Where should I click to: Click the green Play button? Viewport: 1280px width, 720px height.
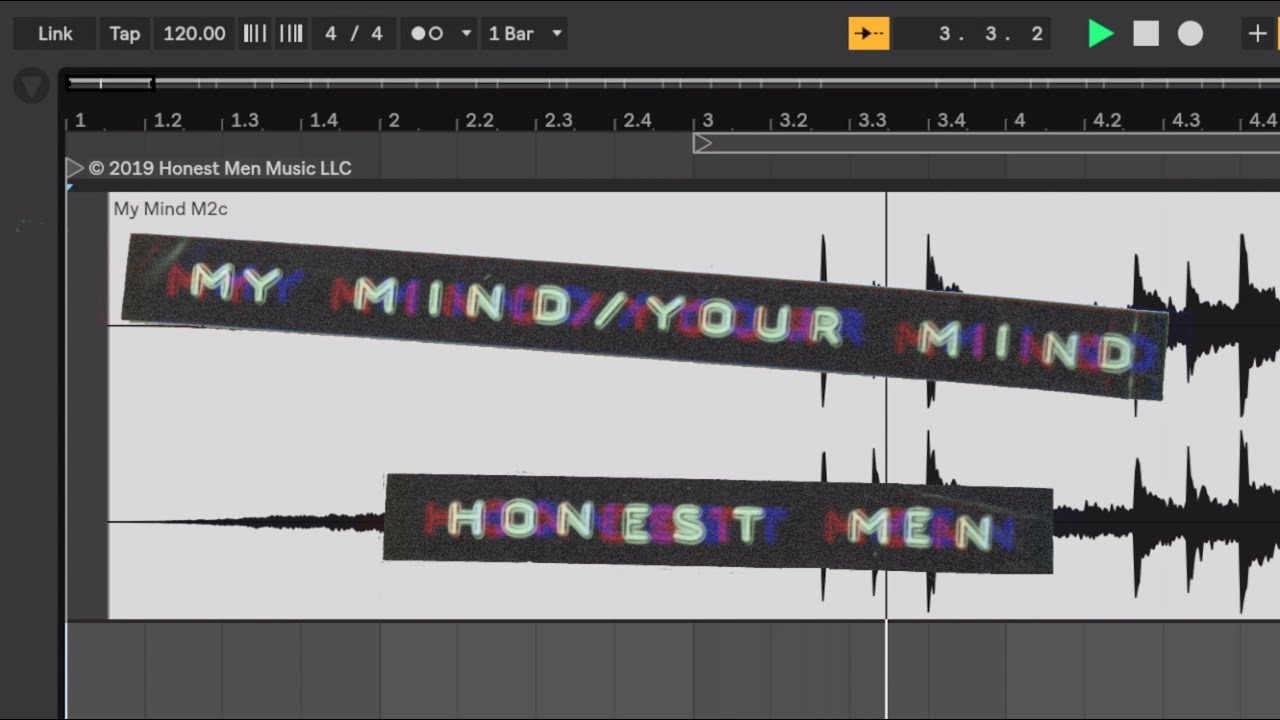pyautogui.click(x=1101, y=34)
